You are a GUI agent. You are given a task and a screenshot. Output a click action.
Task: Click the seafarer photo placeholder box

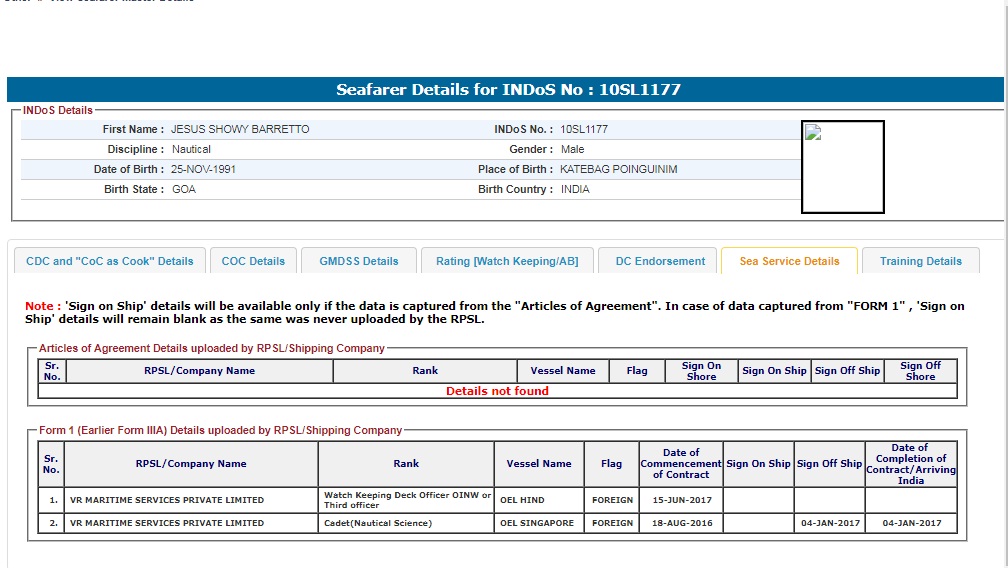tap(843, 175)
